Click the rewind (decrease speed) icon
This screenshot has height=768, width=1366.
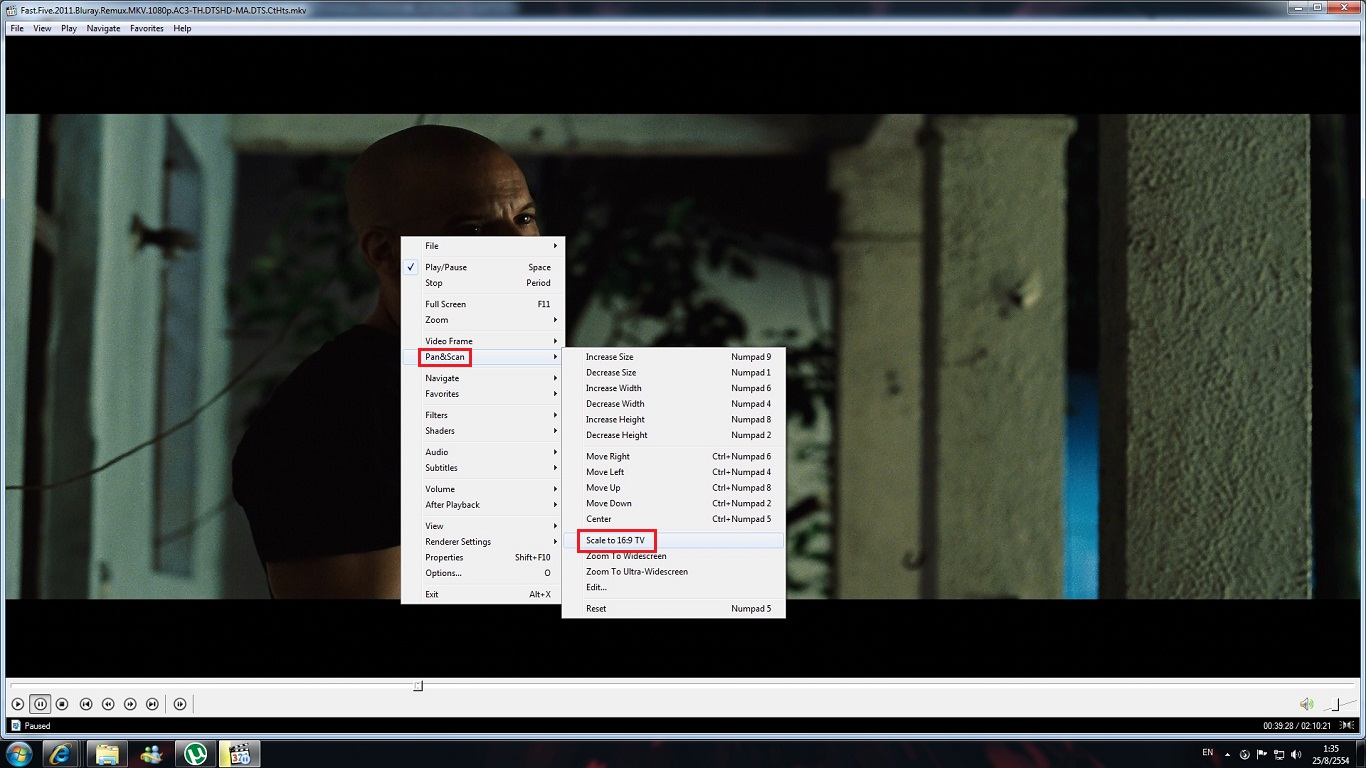(108, 704)
